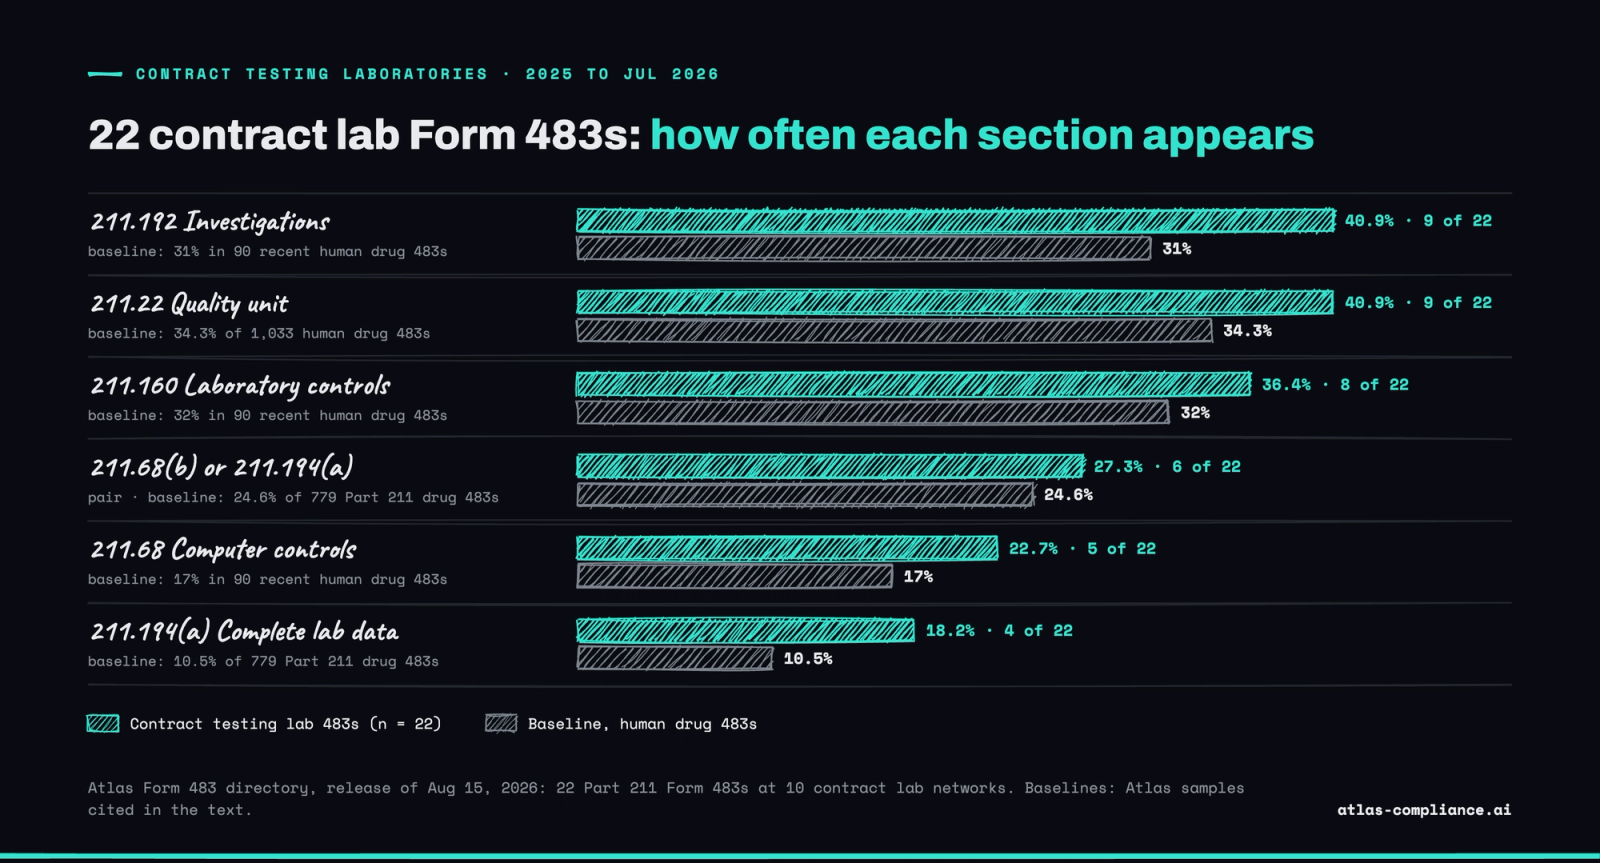Click the teal Computer controls 22.7% bar

(x=787, y=548)
